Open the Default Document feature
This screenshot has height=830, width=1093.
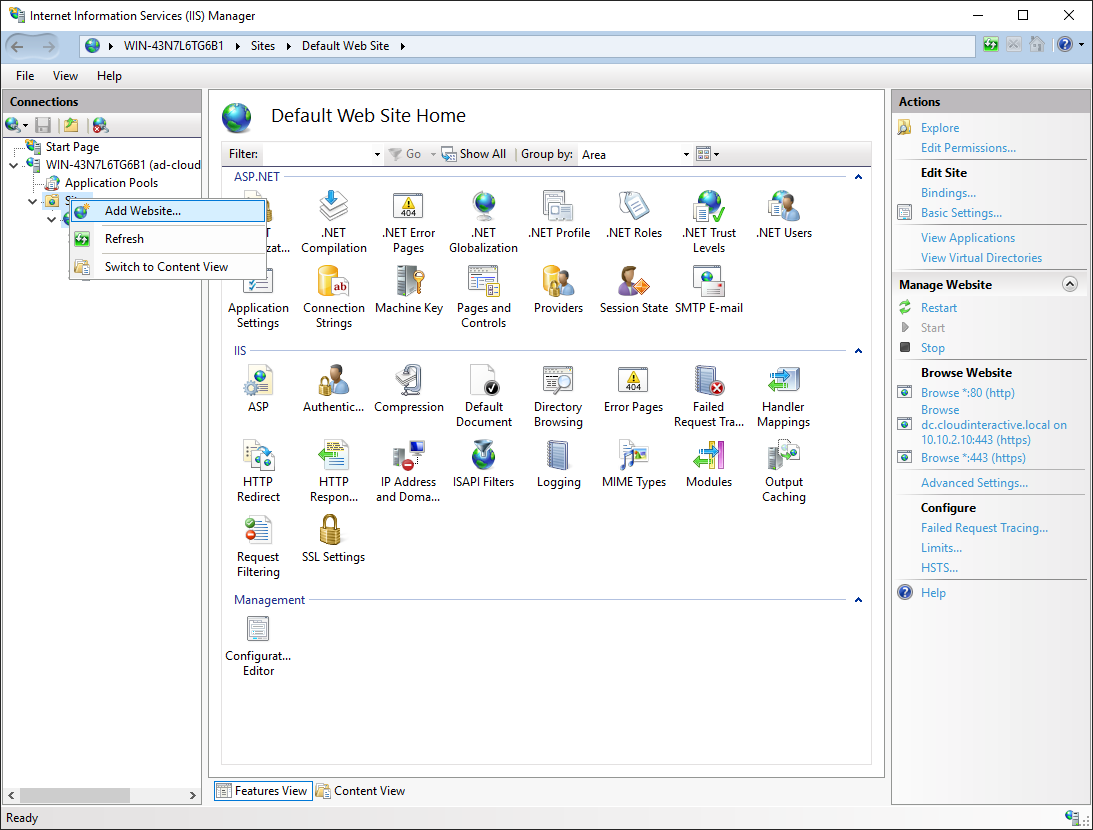tap(483, 396)
